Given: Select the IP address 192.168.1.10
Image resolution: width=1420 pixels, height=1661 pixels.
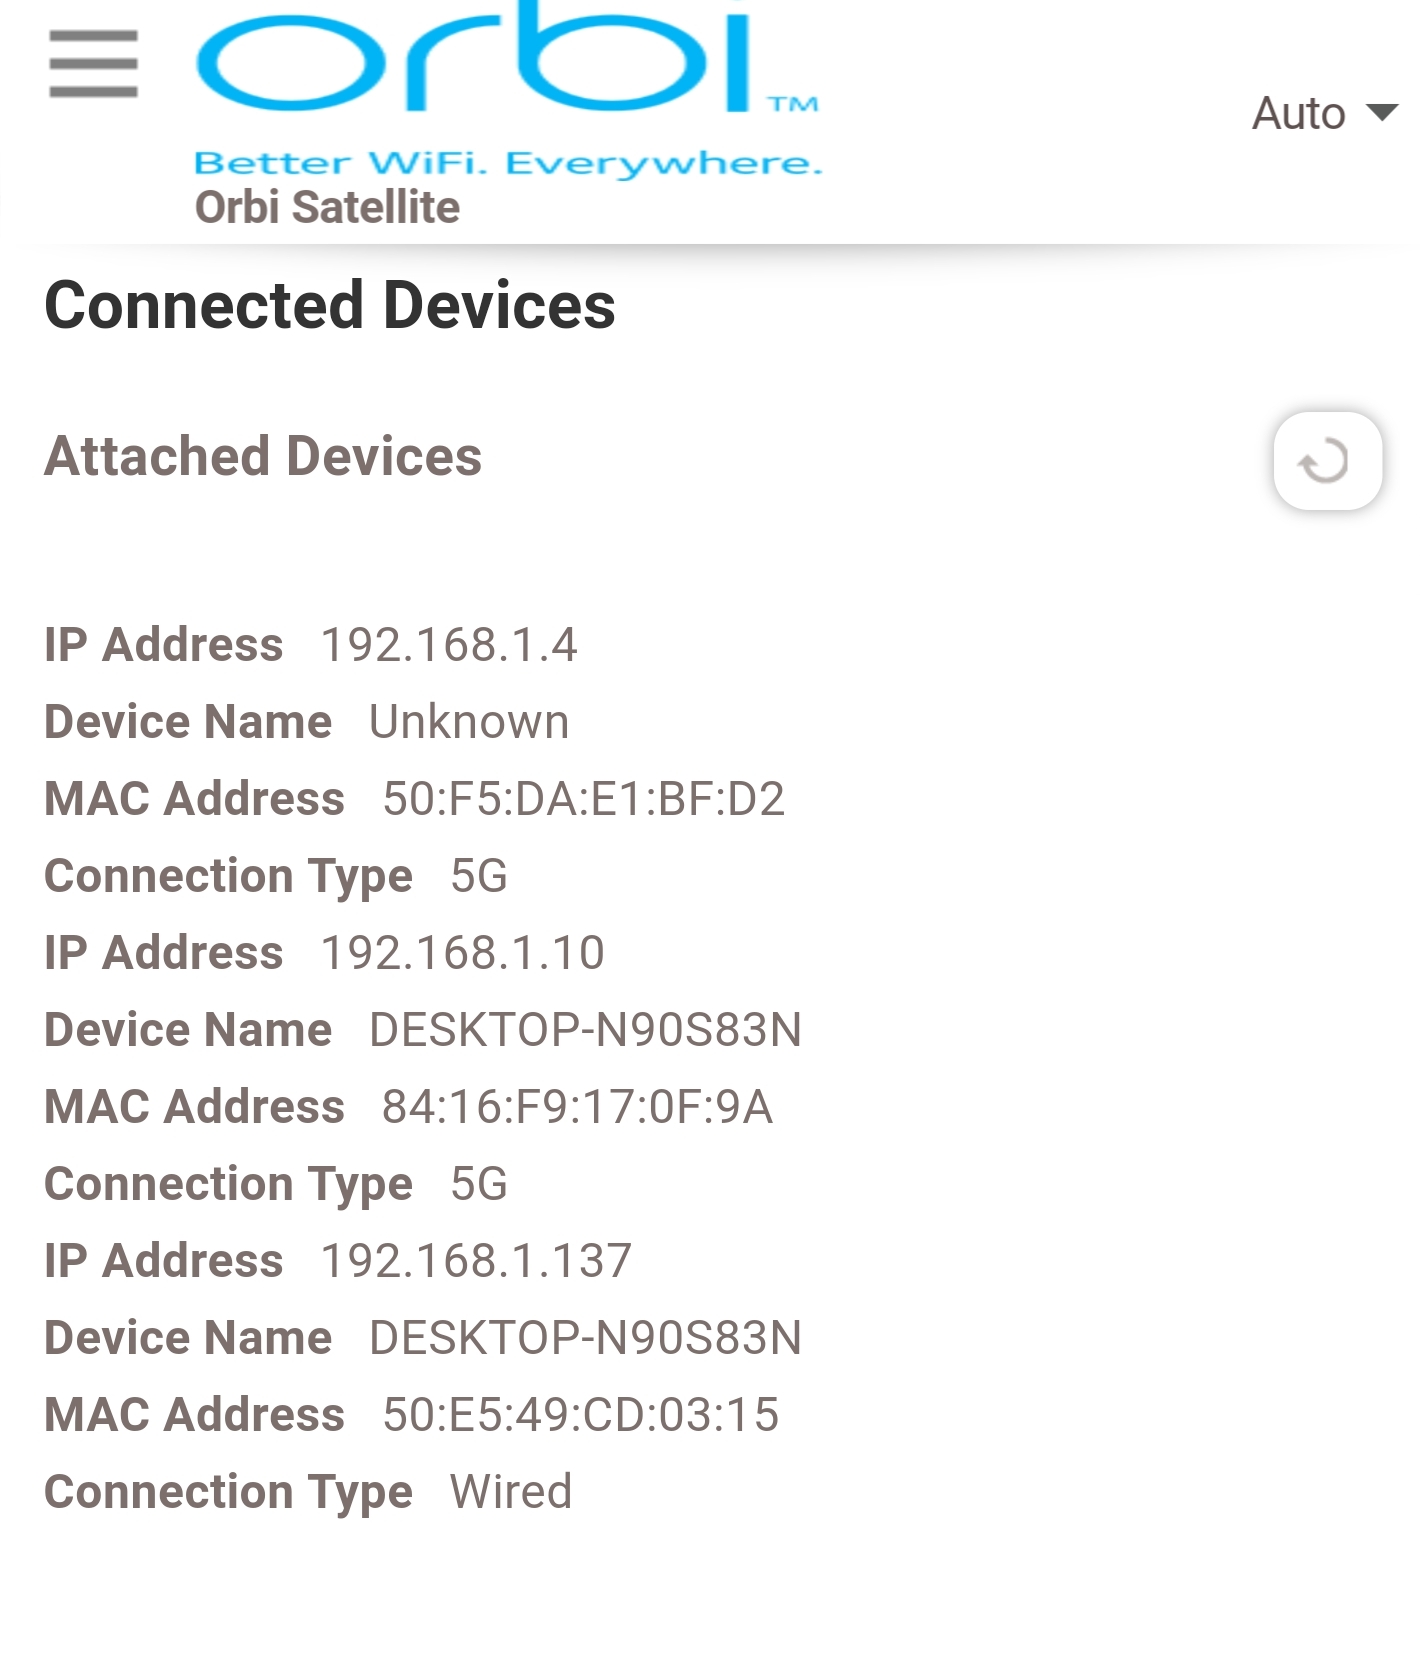Looking at the screenshot, I should pos(462,953).
